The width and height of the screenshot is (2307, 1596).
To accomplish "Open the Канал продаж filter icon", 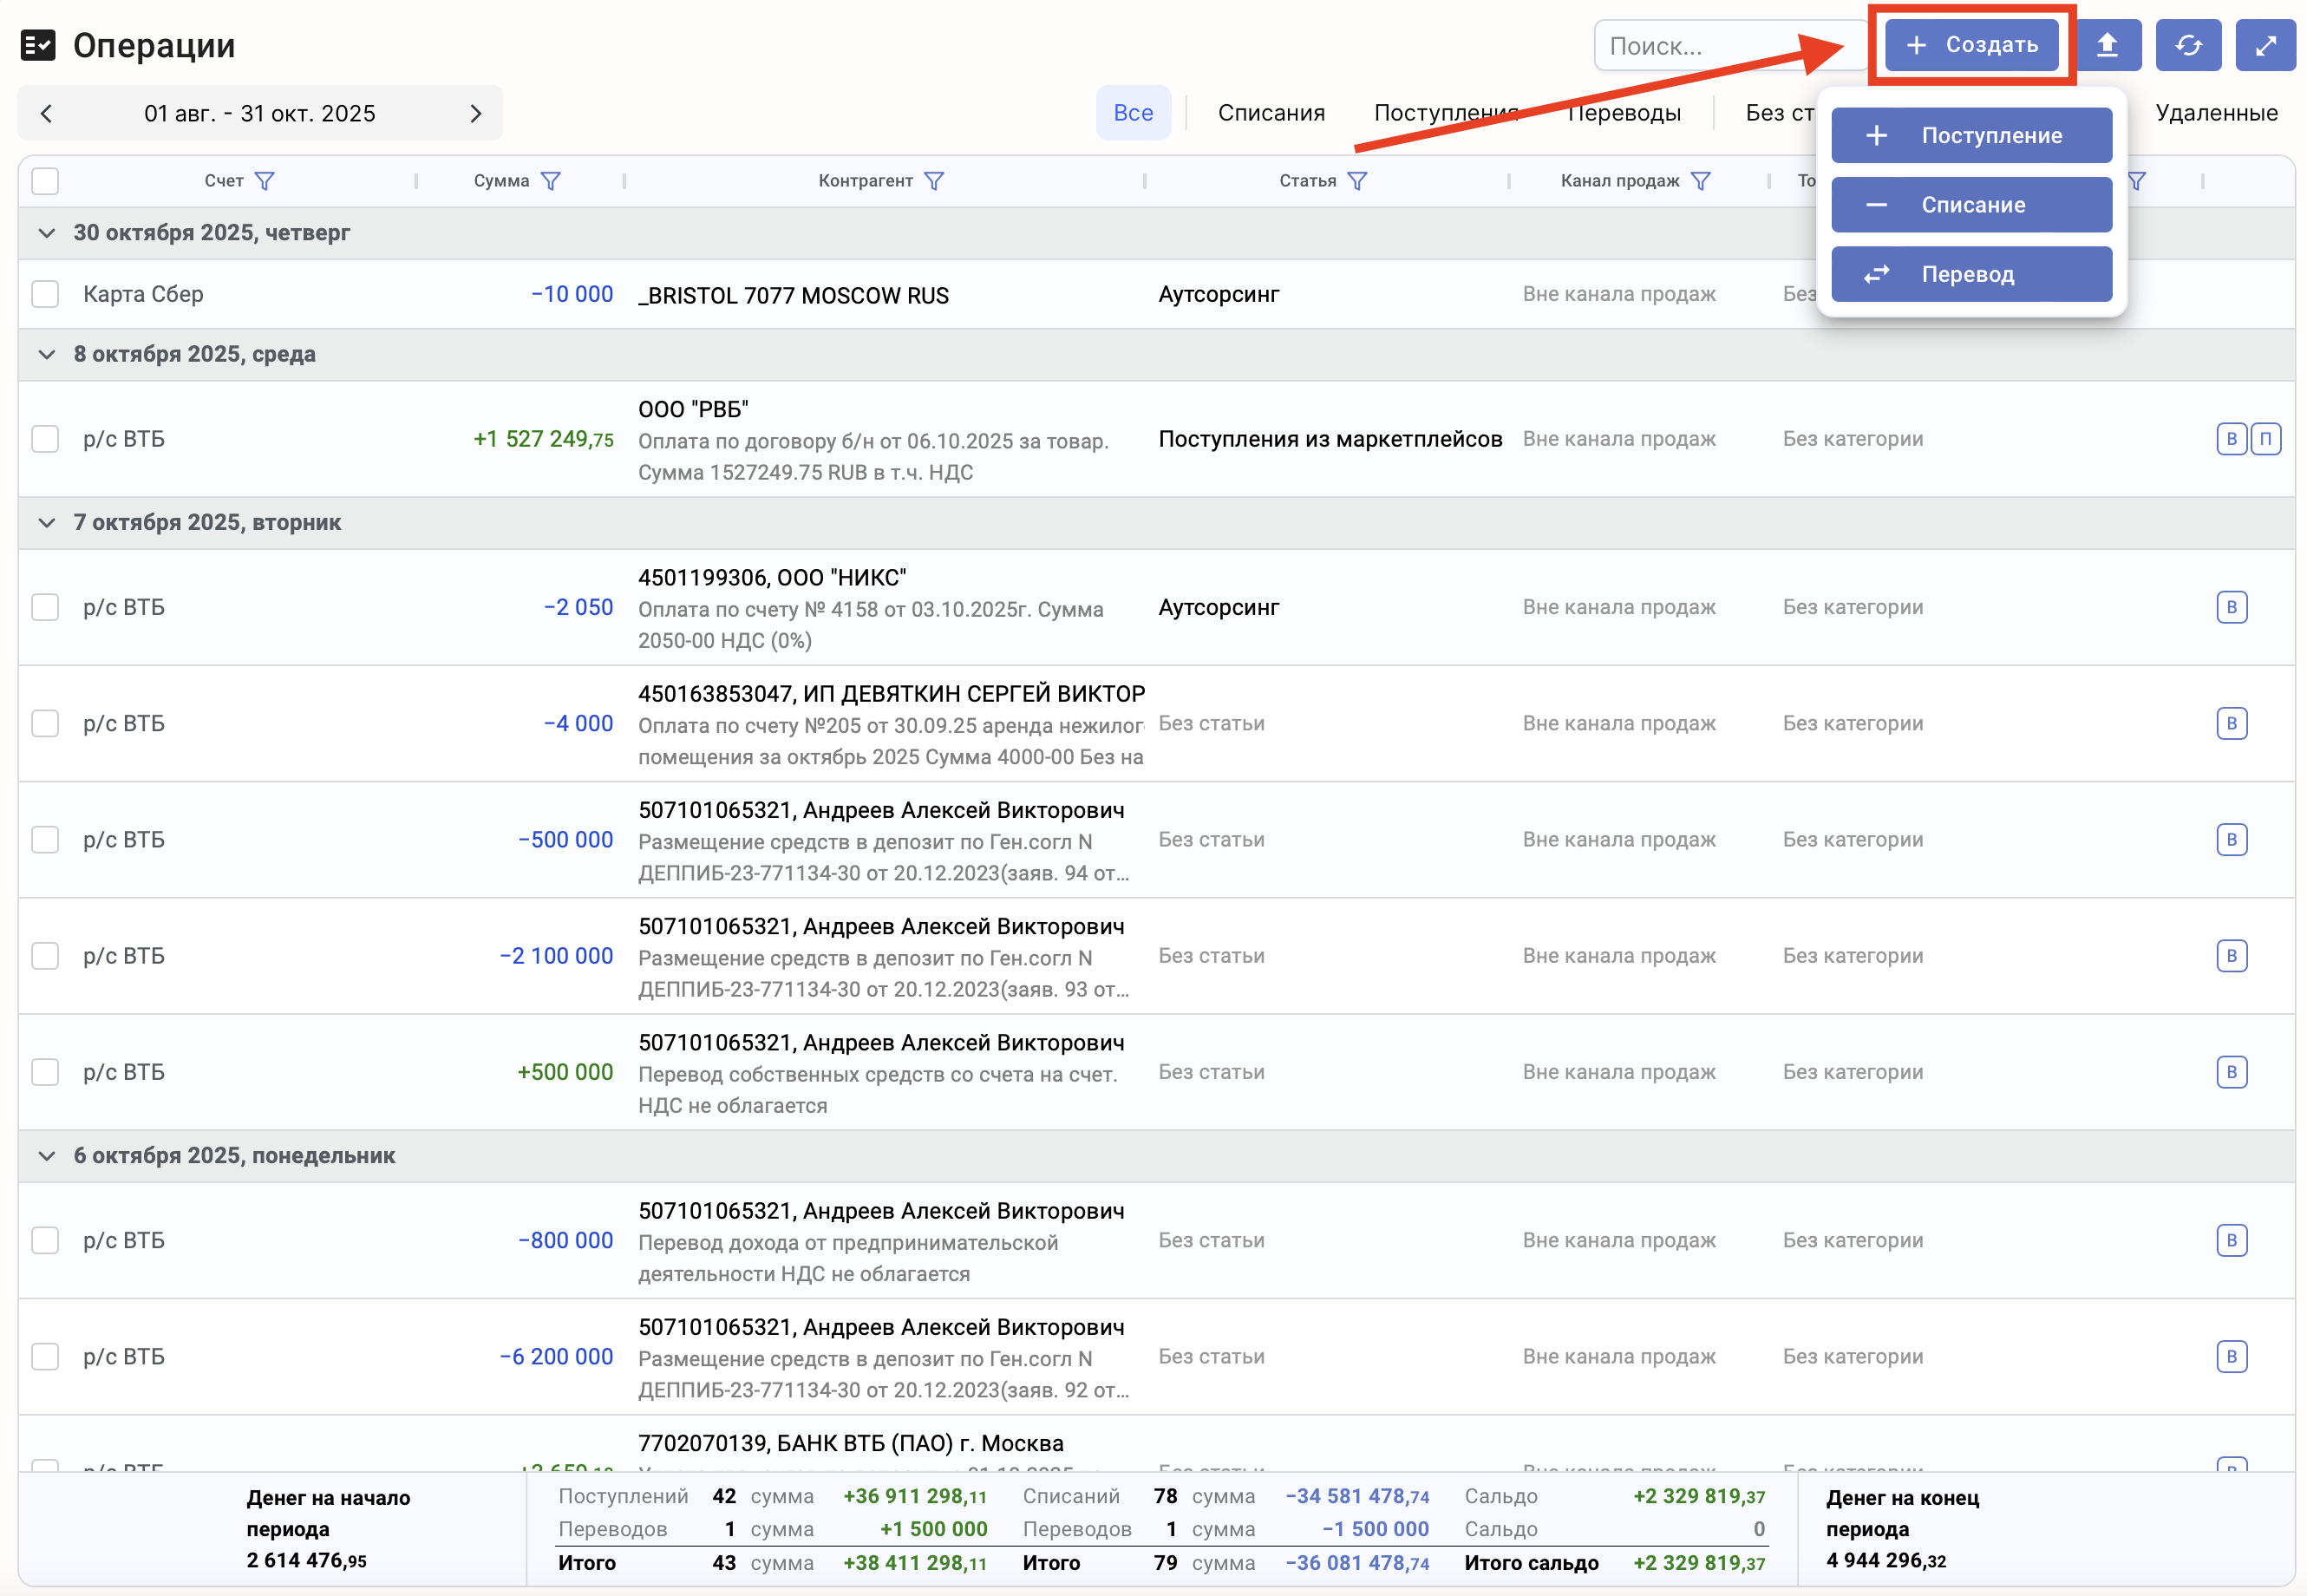I will [x=1700, y=181].
